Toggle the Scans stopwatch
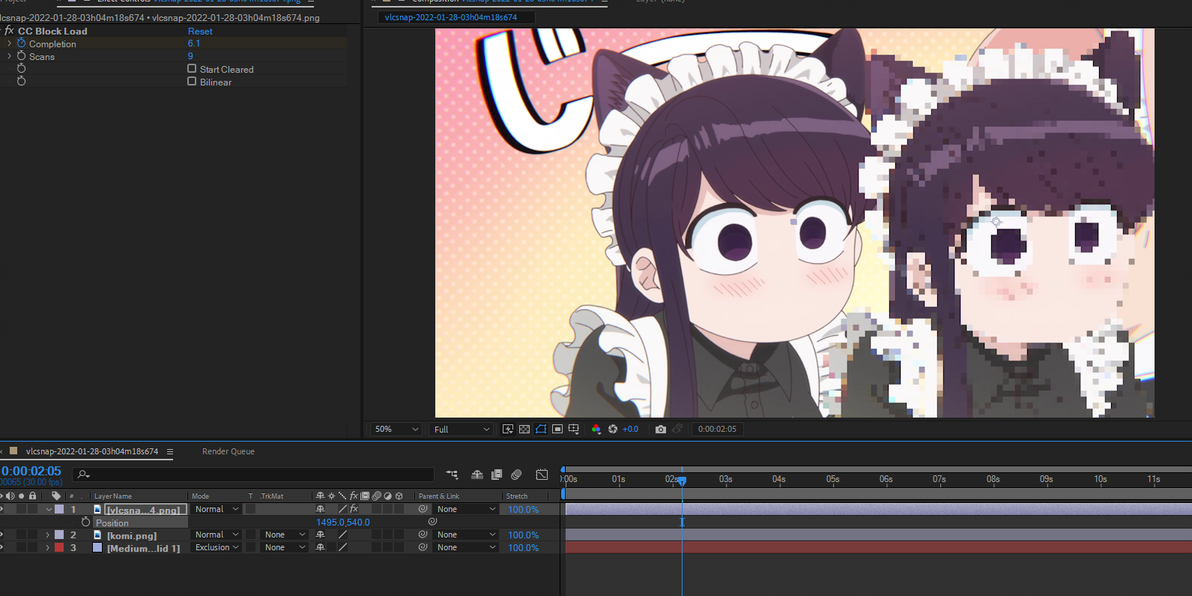 point(21,56)
